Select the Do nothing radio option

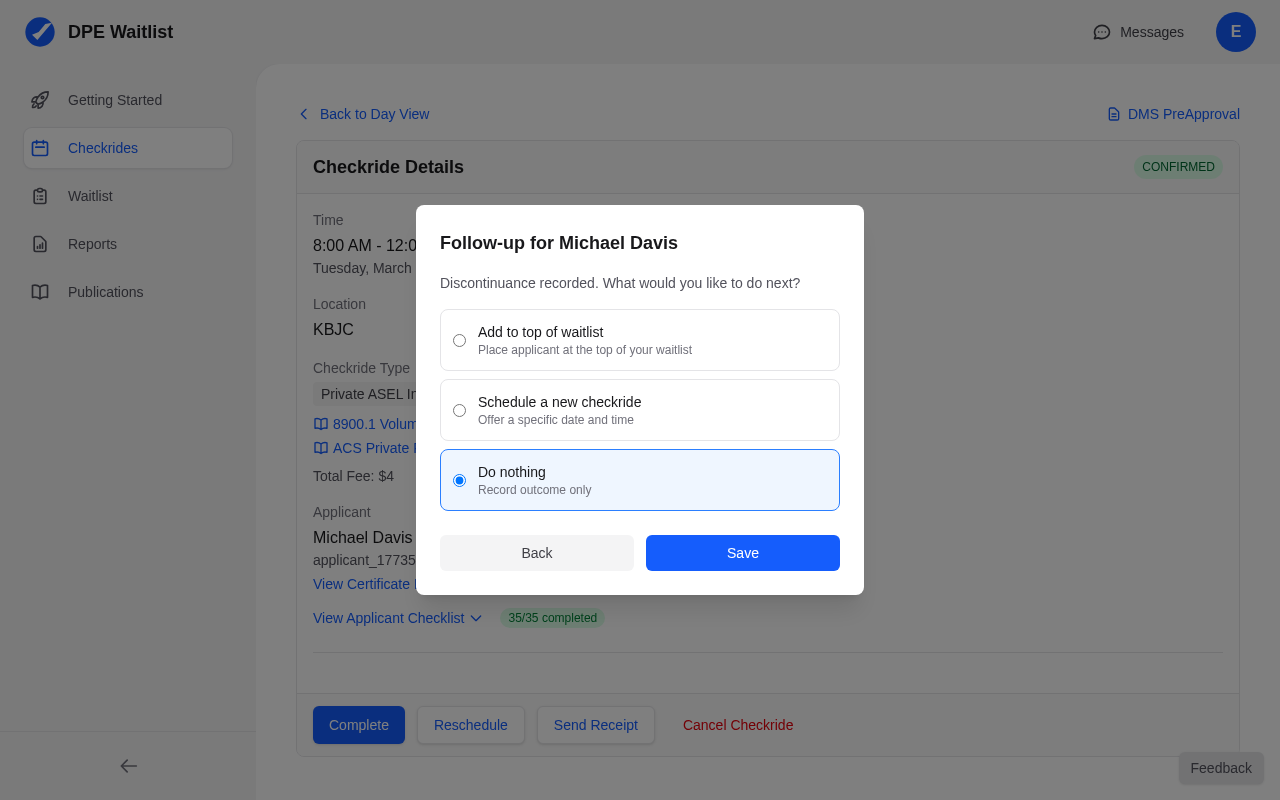[x=460, y=480]
